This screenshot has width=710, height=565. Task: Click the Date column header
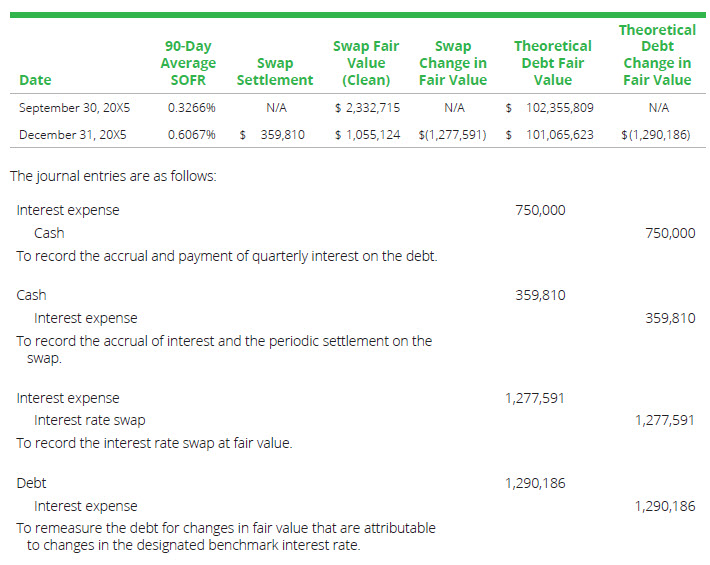34,80
